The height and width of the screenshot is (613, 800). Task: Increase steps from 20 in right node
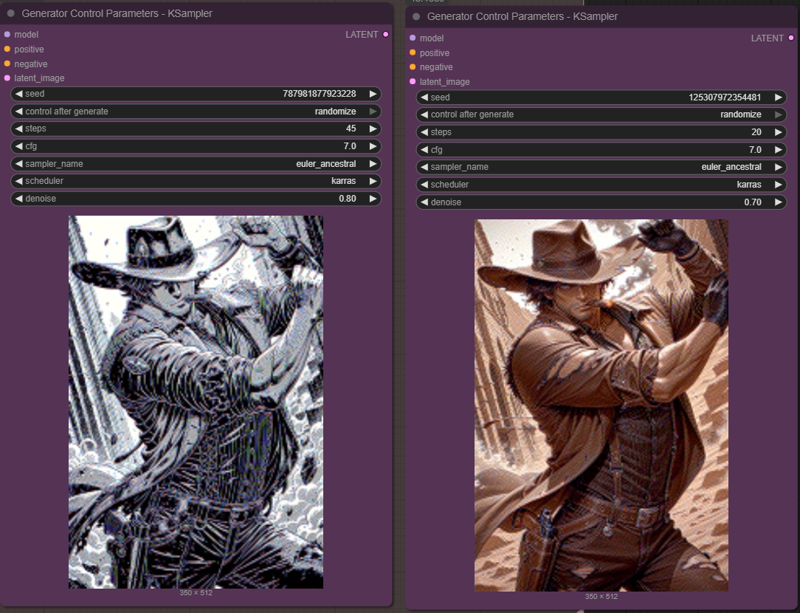point(778,132)
